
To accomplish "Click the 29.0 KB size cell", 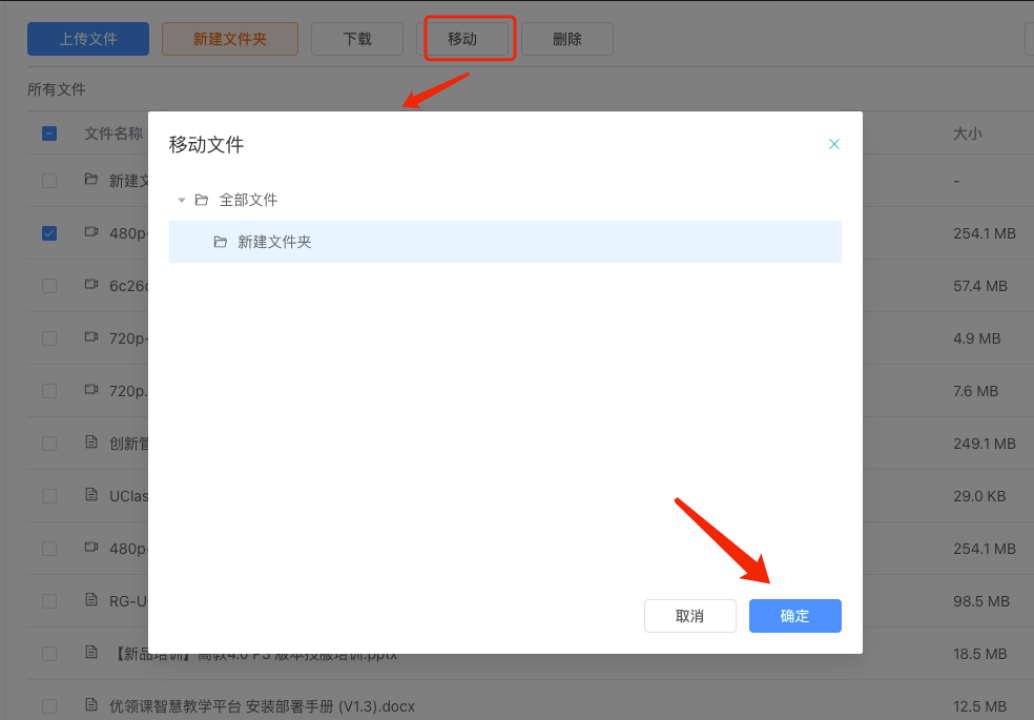I will pyautogui.click(x=979, y=496).
